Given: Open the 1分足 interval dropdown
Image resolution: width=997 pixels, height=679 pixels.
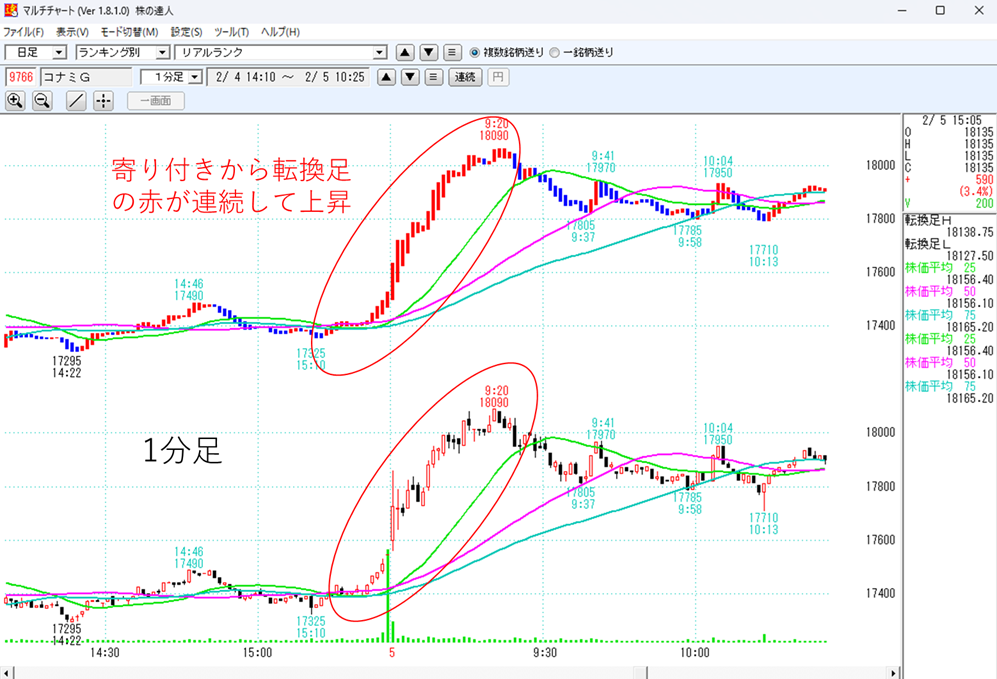Looking at the screenshot, I should click(195, 78).
